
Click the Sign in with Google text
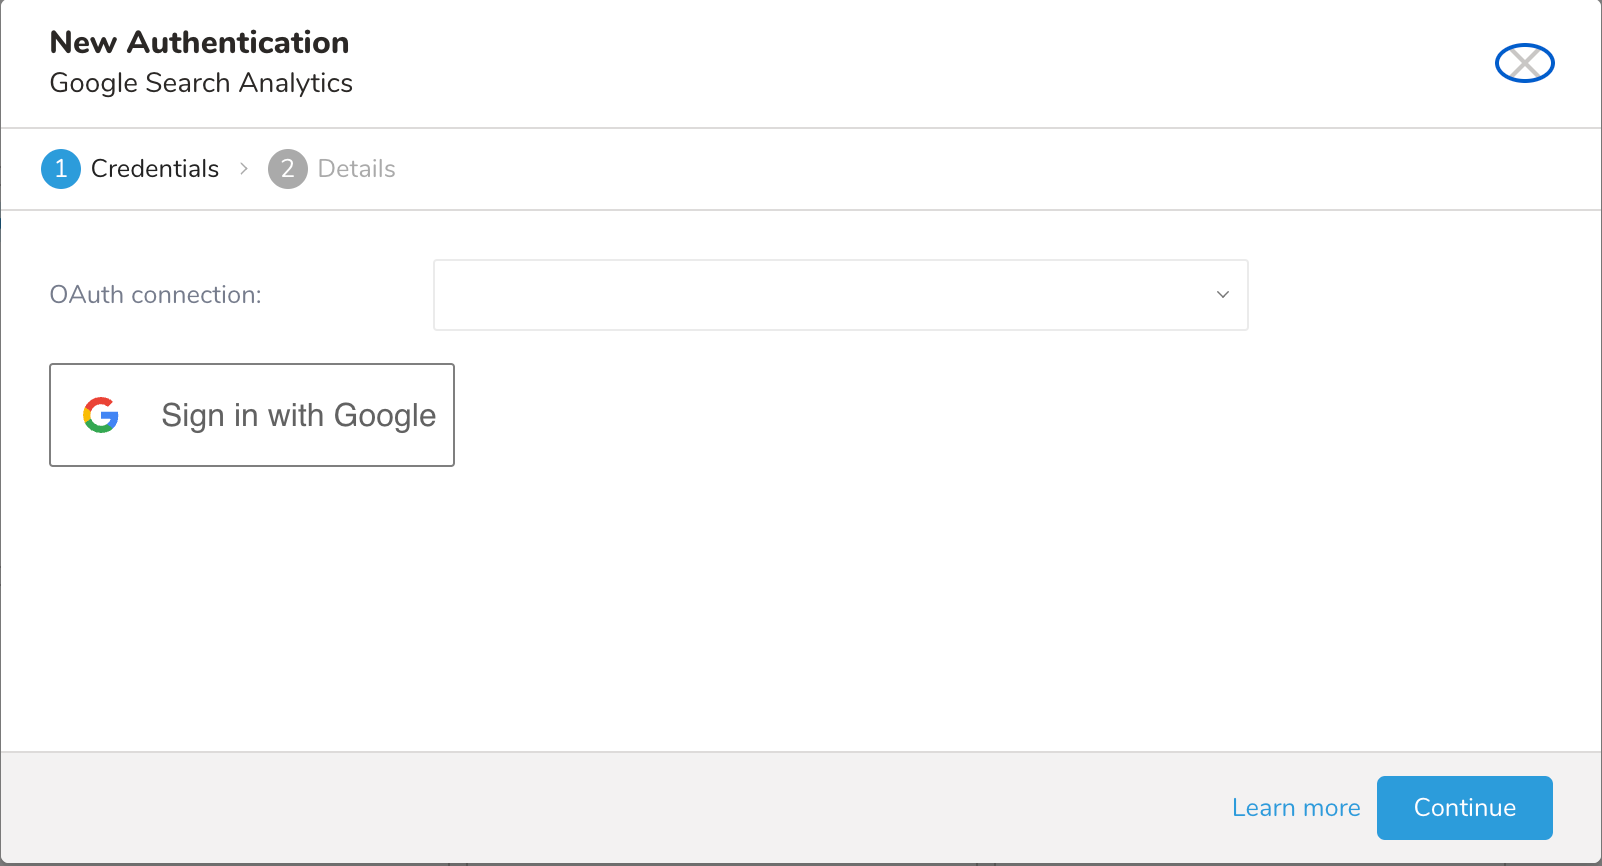[298, 415]
